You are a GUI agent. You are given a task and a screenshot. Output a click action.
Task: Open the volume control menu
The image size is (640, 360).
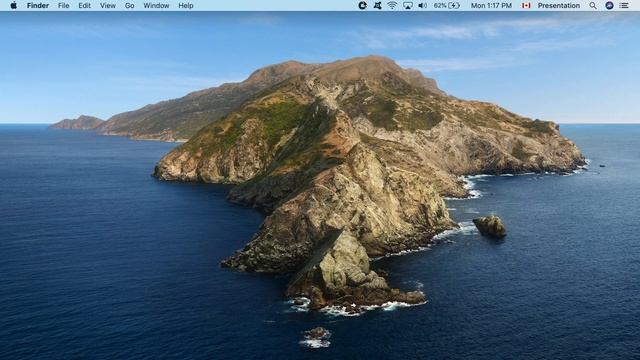pyautogui.click(x=422, y=5)
